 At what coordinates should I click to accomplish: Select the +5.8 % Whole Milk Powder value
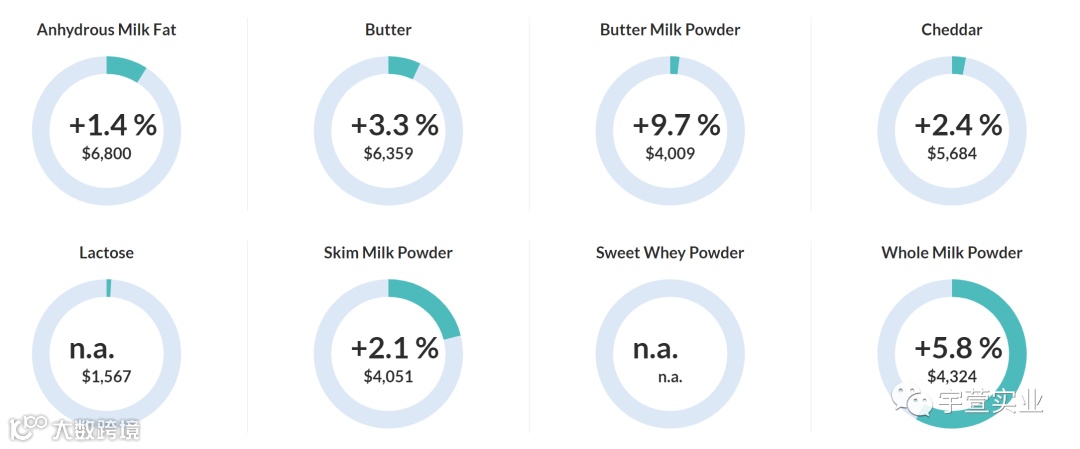[x=958, y=348]
